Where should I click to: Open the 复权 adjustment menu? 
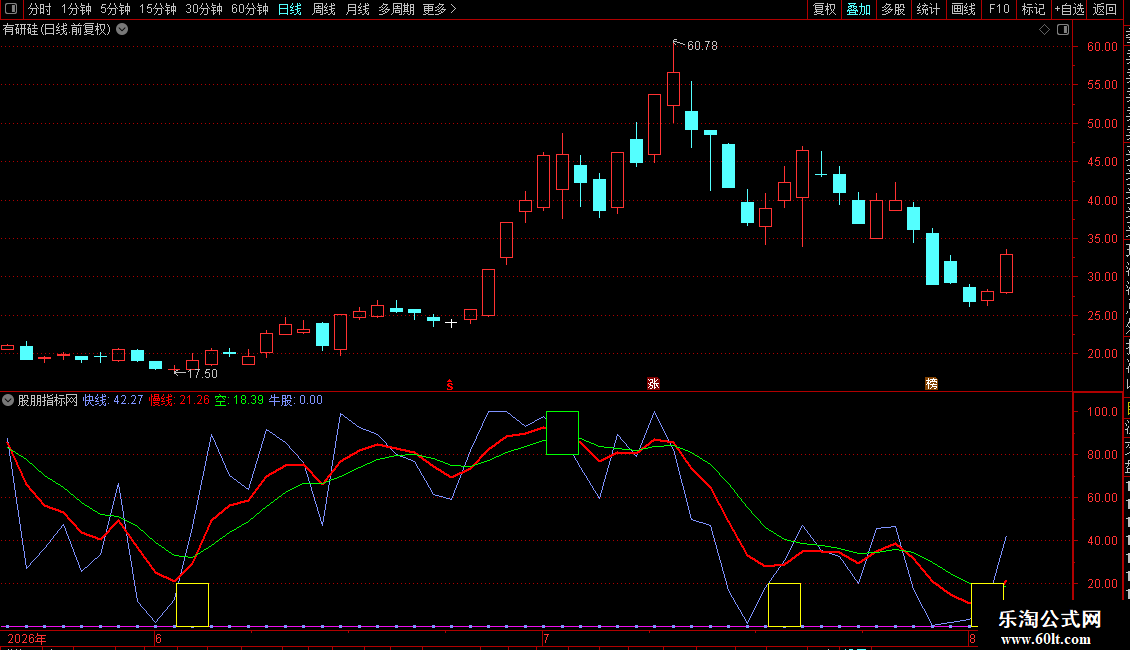(x=824, y=9)
